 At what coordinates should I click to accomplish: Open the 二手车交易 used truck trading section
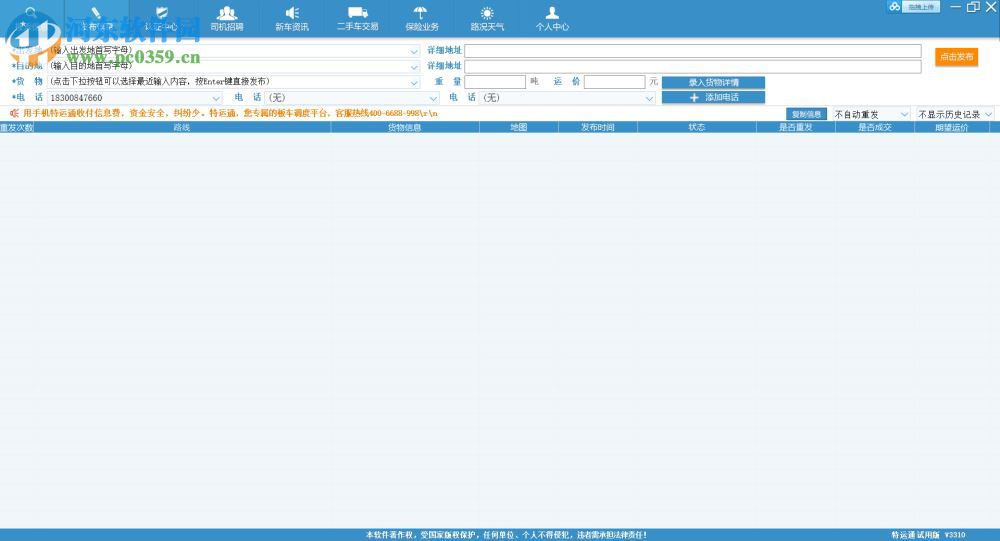357,19
